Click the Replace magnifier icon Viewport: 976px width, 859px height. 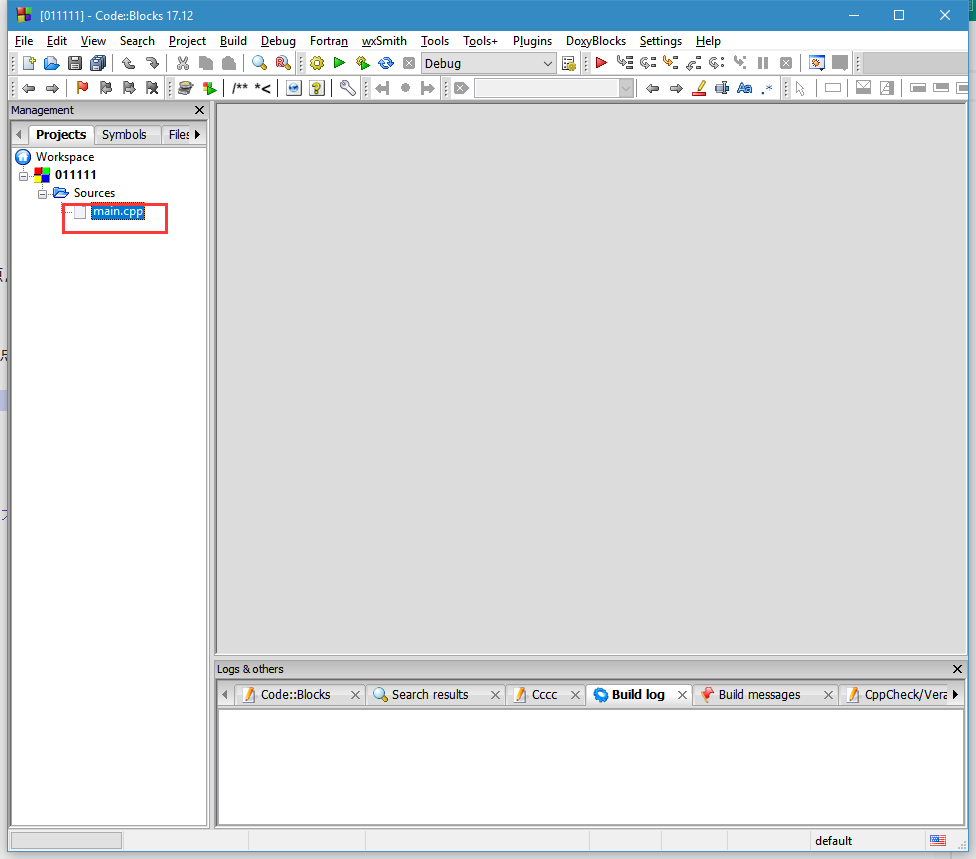point(283,63)
